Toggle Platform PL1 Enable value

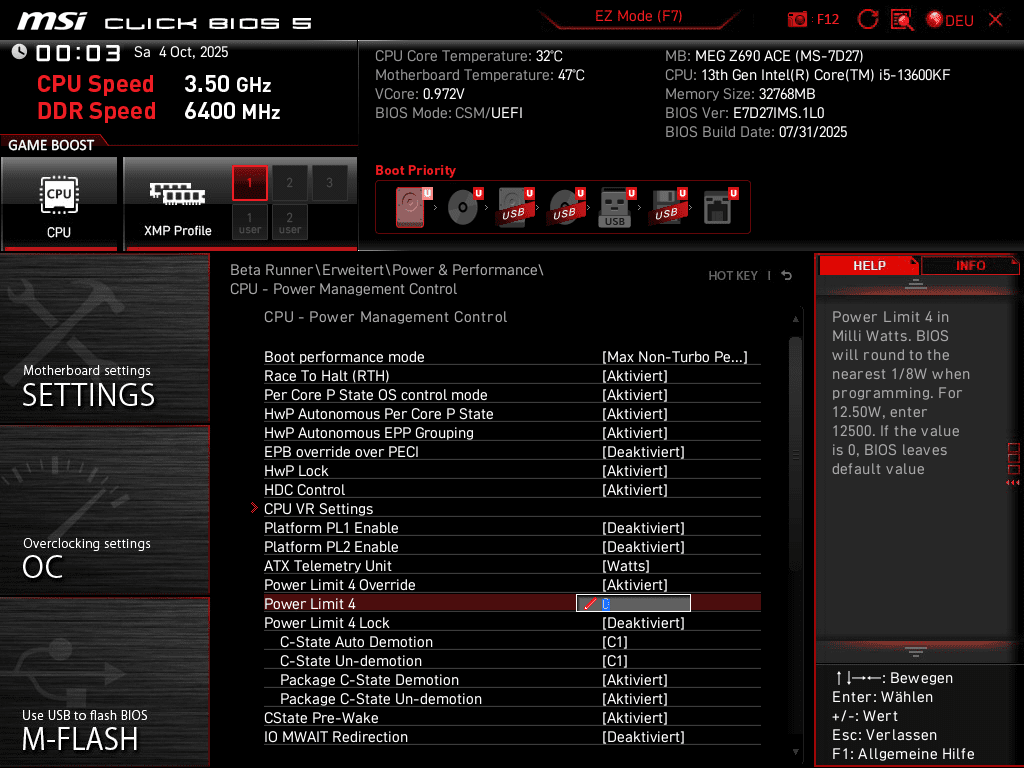click(643, 528)
